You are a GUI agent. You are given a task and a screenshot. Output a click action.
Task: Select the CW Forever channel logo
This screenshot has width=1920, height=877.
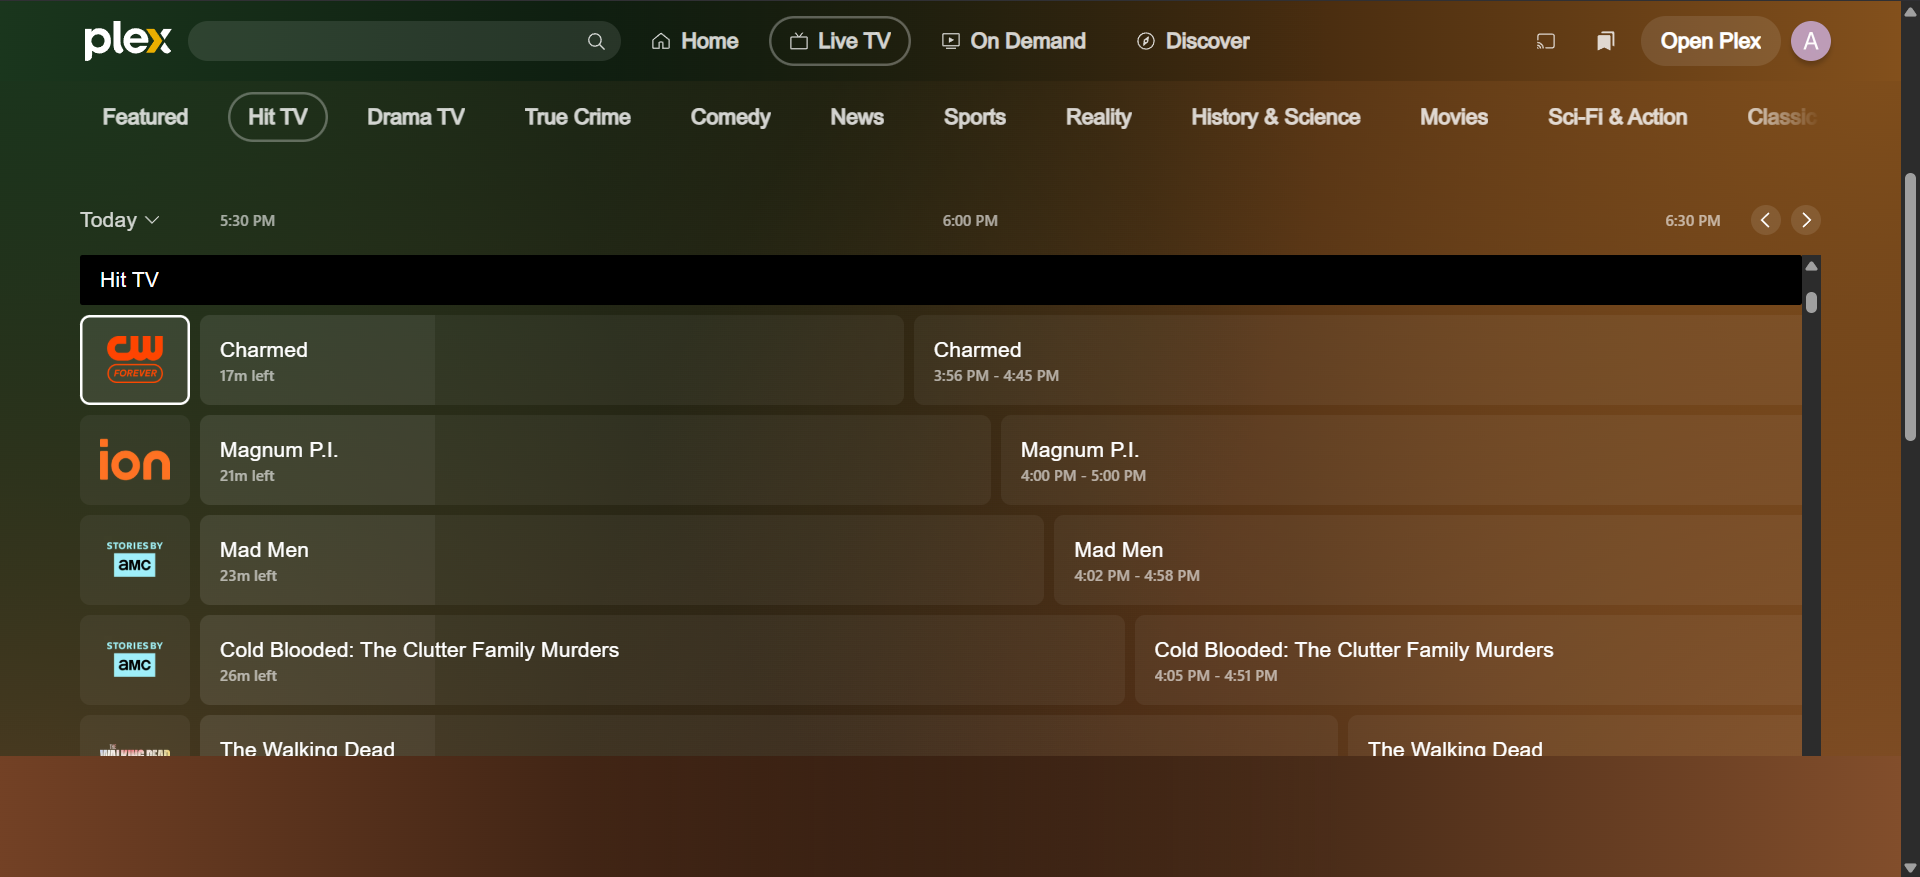[x=135, y=360]
